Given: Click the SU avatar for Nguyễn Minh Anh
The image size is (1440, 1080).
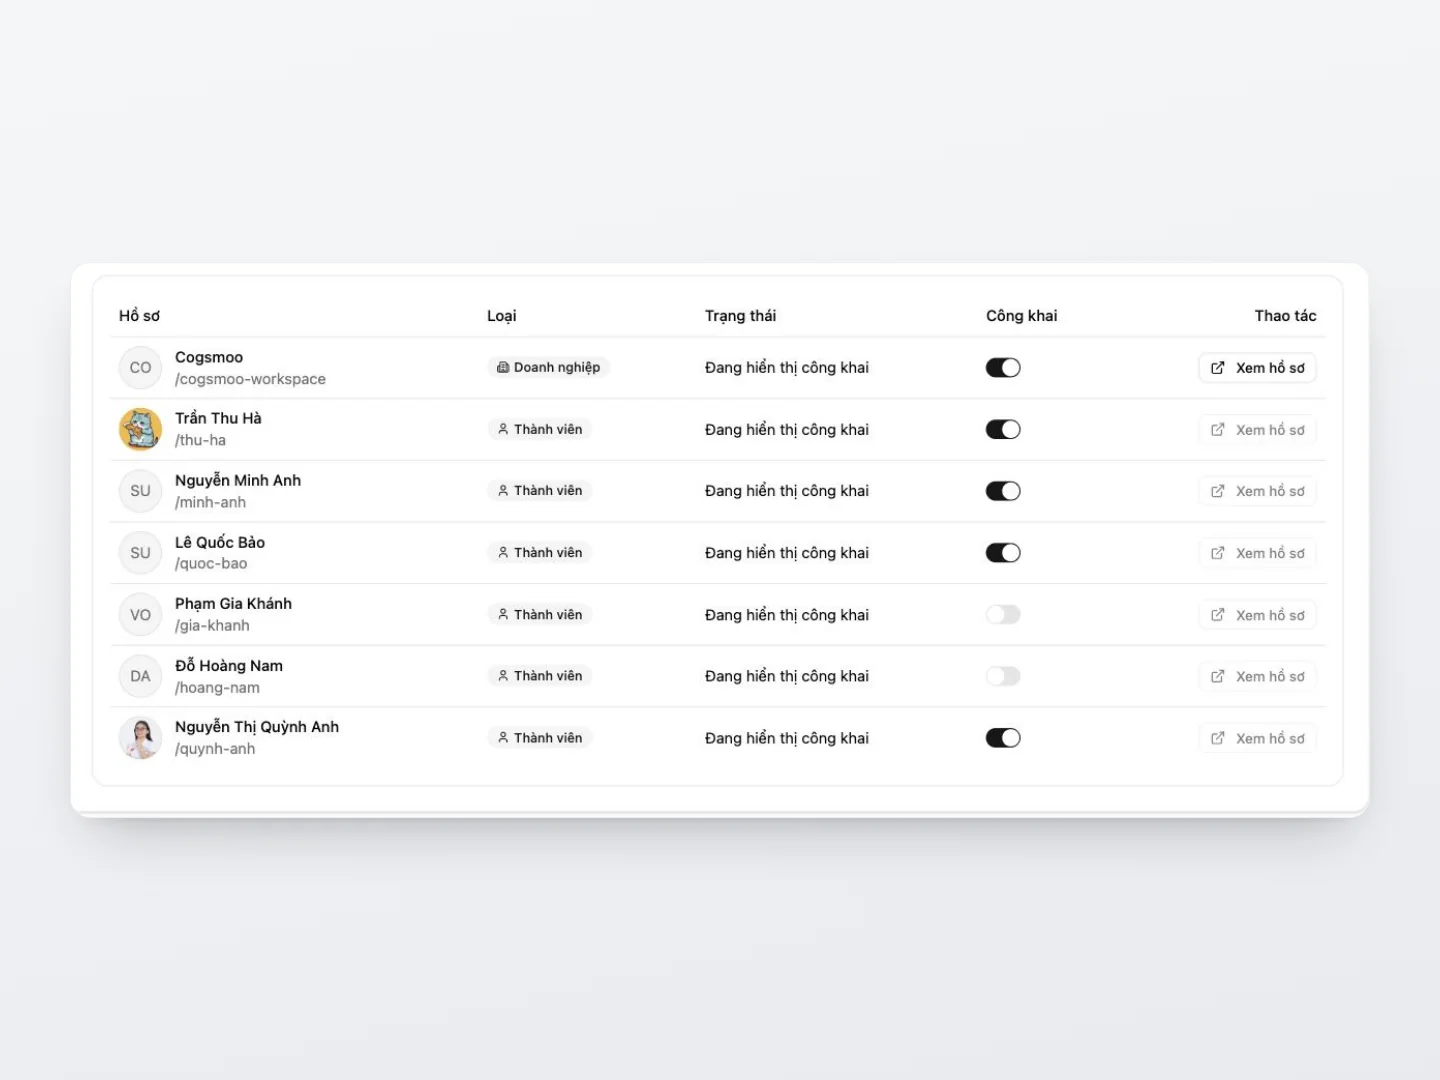Looking at the screenshot, I should click(x=140, y=491).
